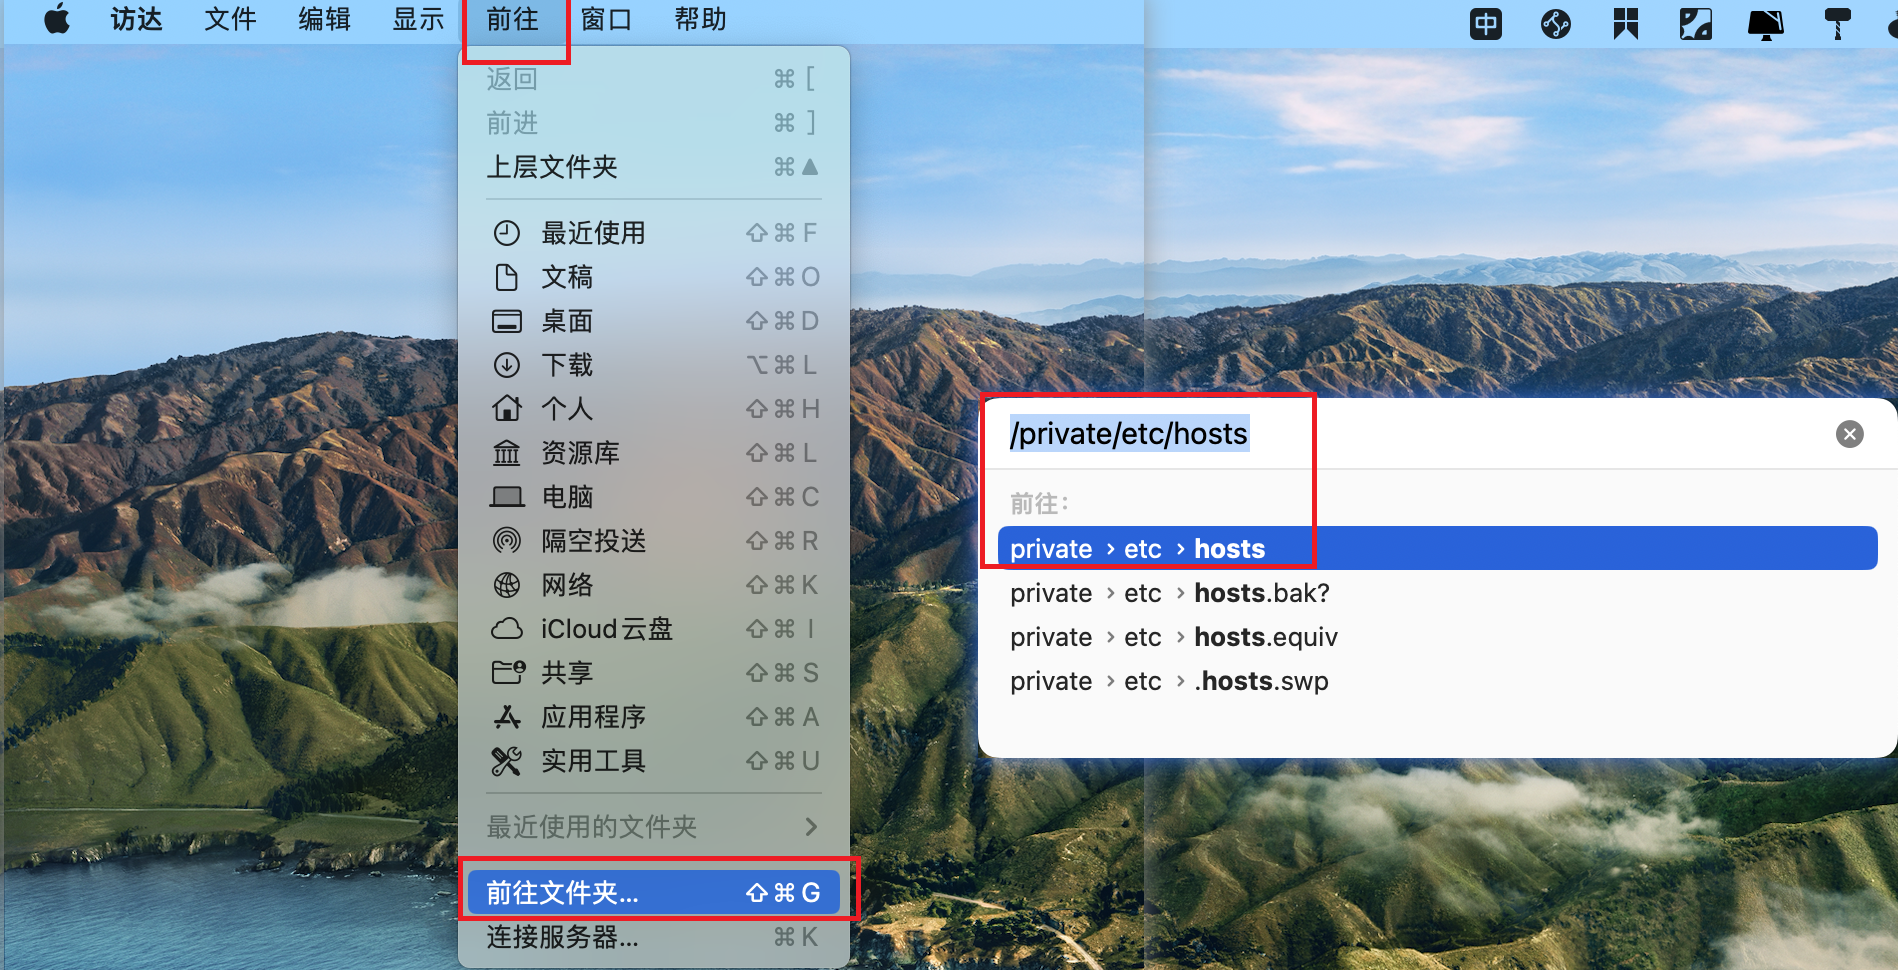Open the 显示 menu
Viewport: 1898px width, 970px height.
[418, 20]
